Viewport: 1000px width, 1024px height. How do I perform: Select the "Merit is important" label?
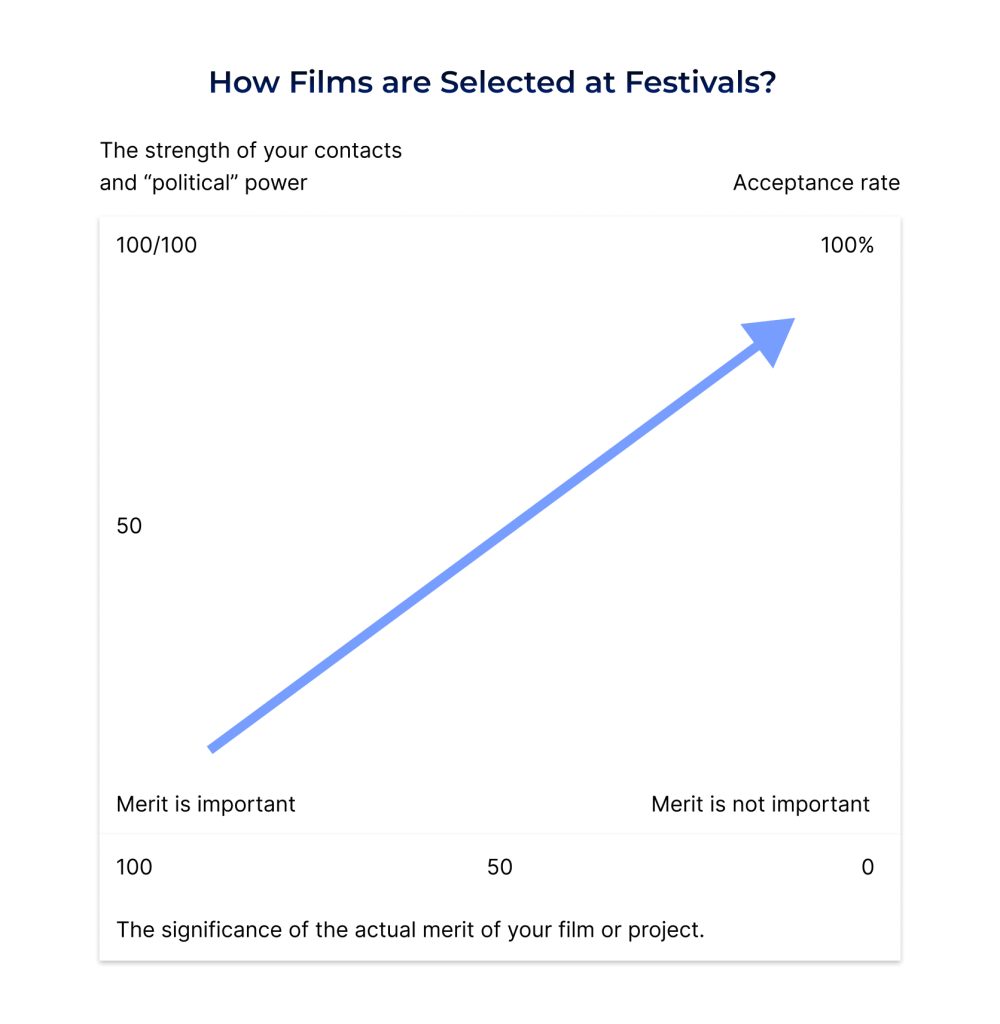pos(206,804)
